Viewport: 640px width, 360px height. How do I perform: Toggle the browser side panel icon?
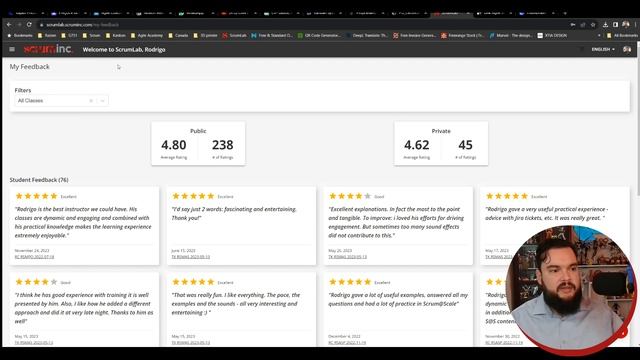coord(616,25)
